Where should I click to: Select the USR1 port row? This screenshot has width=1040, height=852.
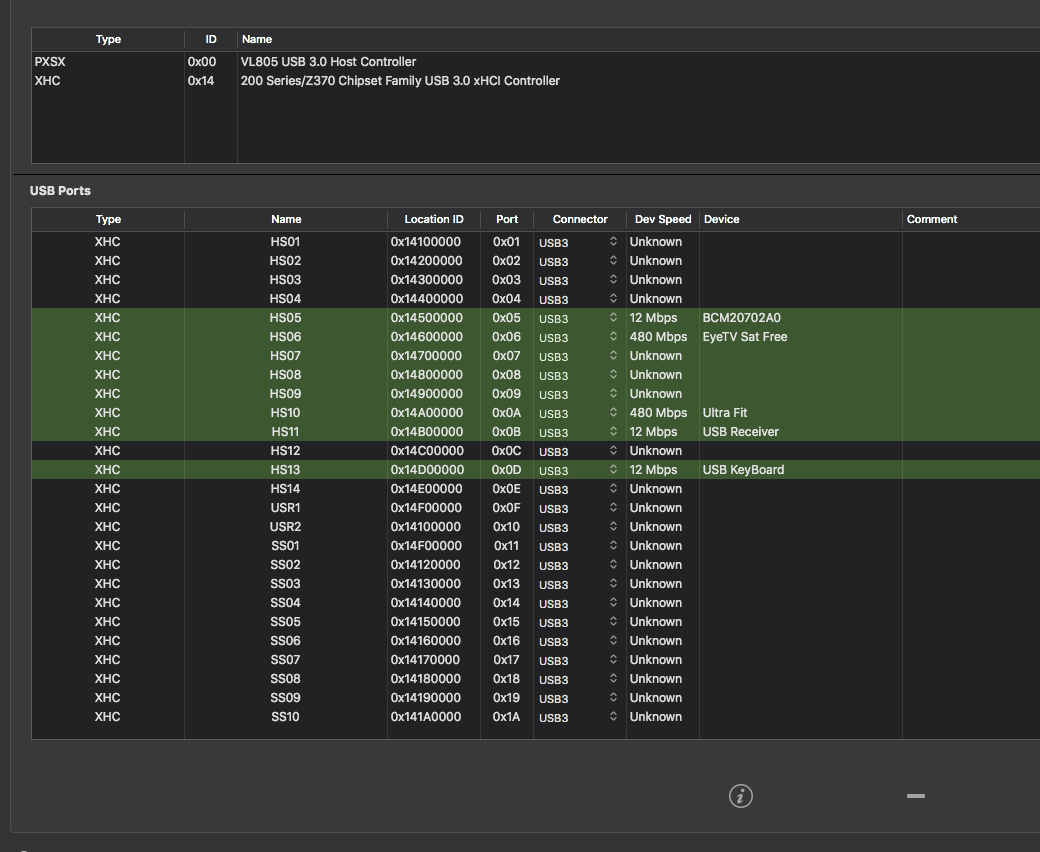pos(285,508)
